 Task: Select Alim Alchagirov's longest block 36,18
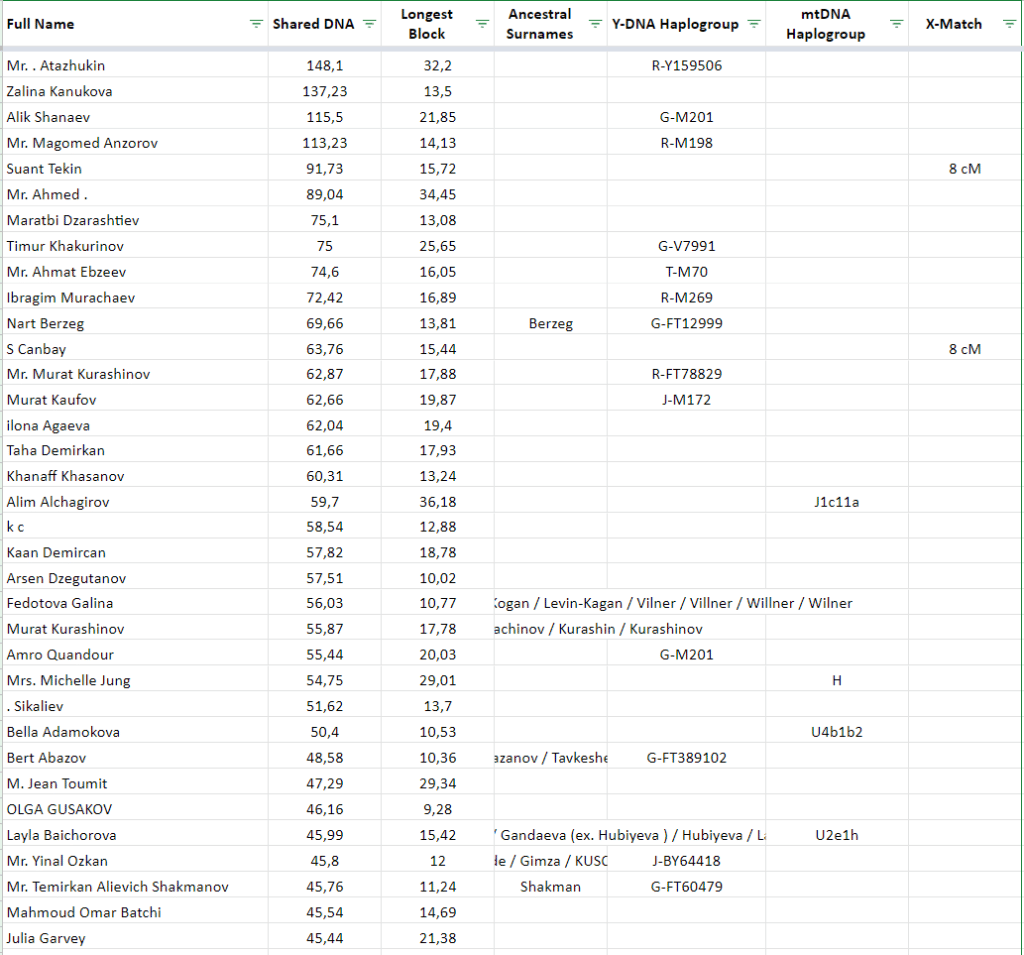point(437,502)
